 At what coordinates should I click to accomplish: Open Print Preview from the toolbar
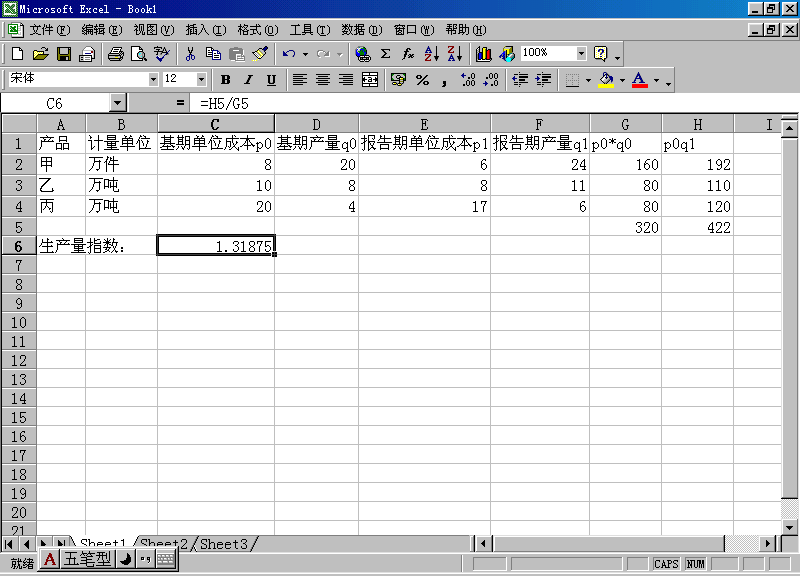tap(138, 54)
